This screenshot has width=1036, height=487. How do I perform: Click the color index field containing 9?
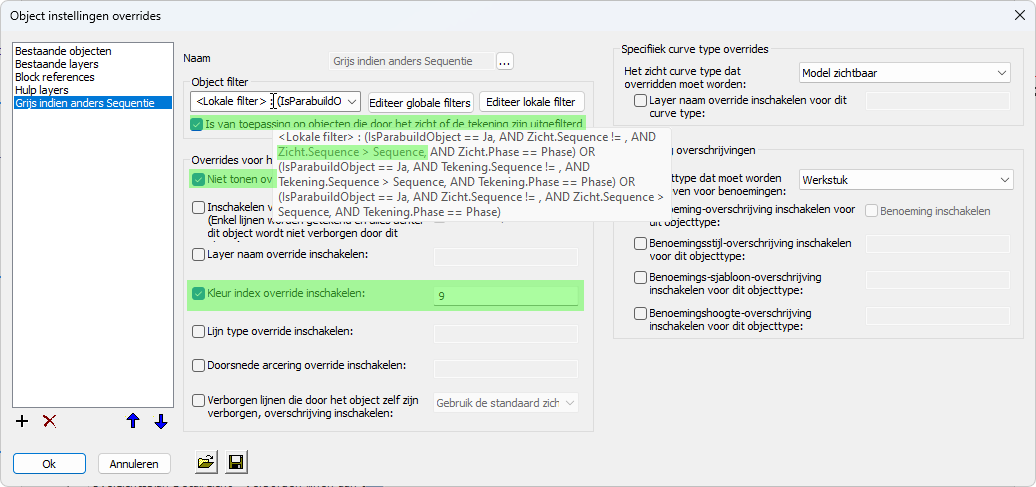pyautogui.click(x=506, y=296)
